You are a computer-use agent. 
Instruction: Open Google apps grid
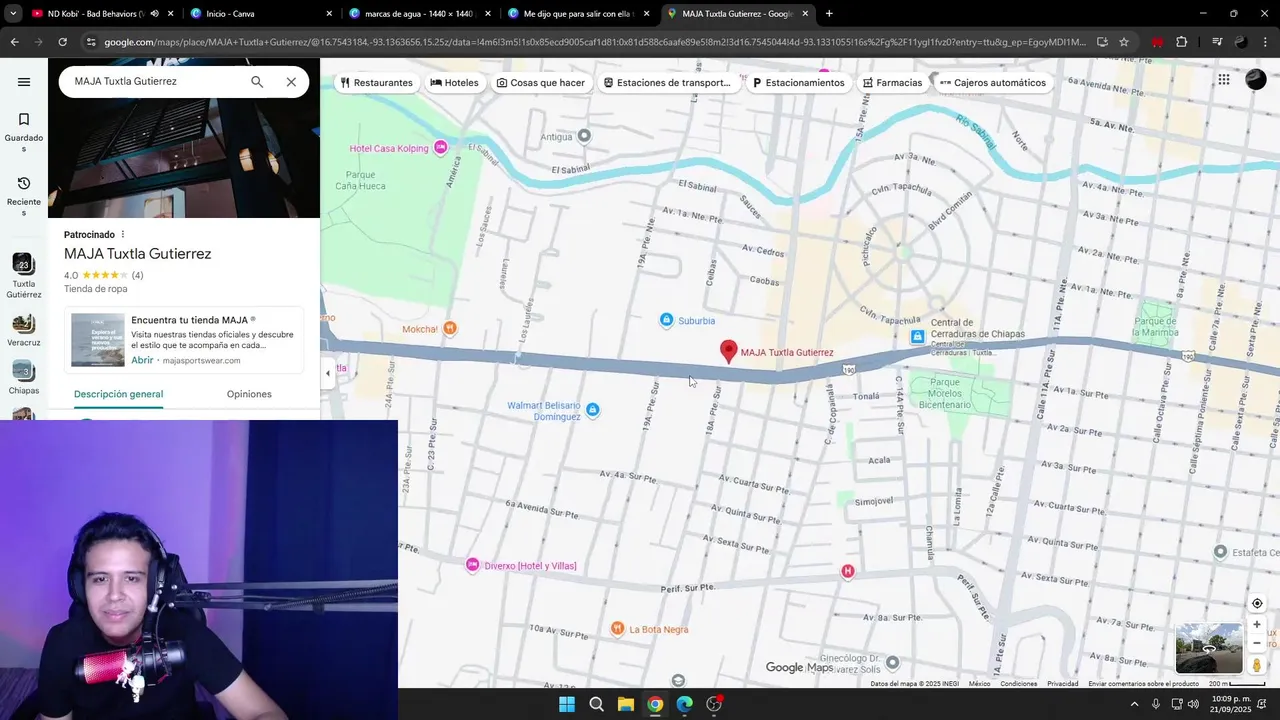(1224, 80)
